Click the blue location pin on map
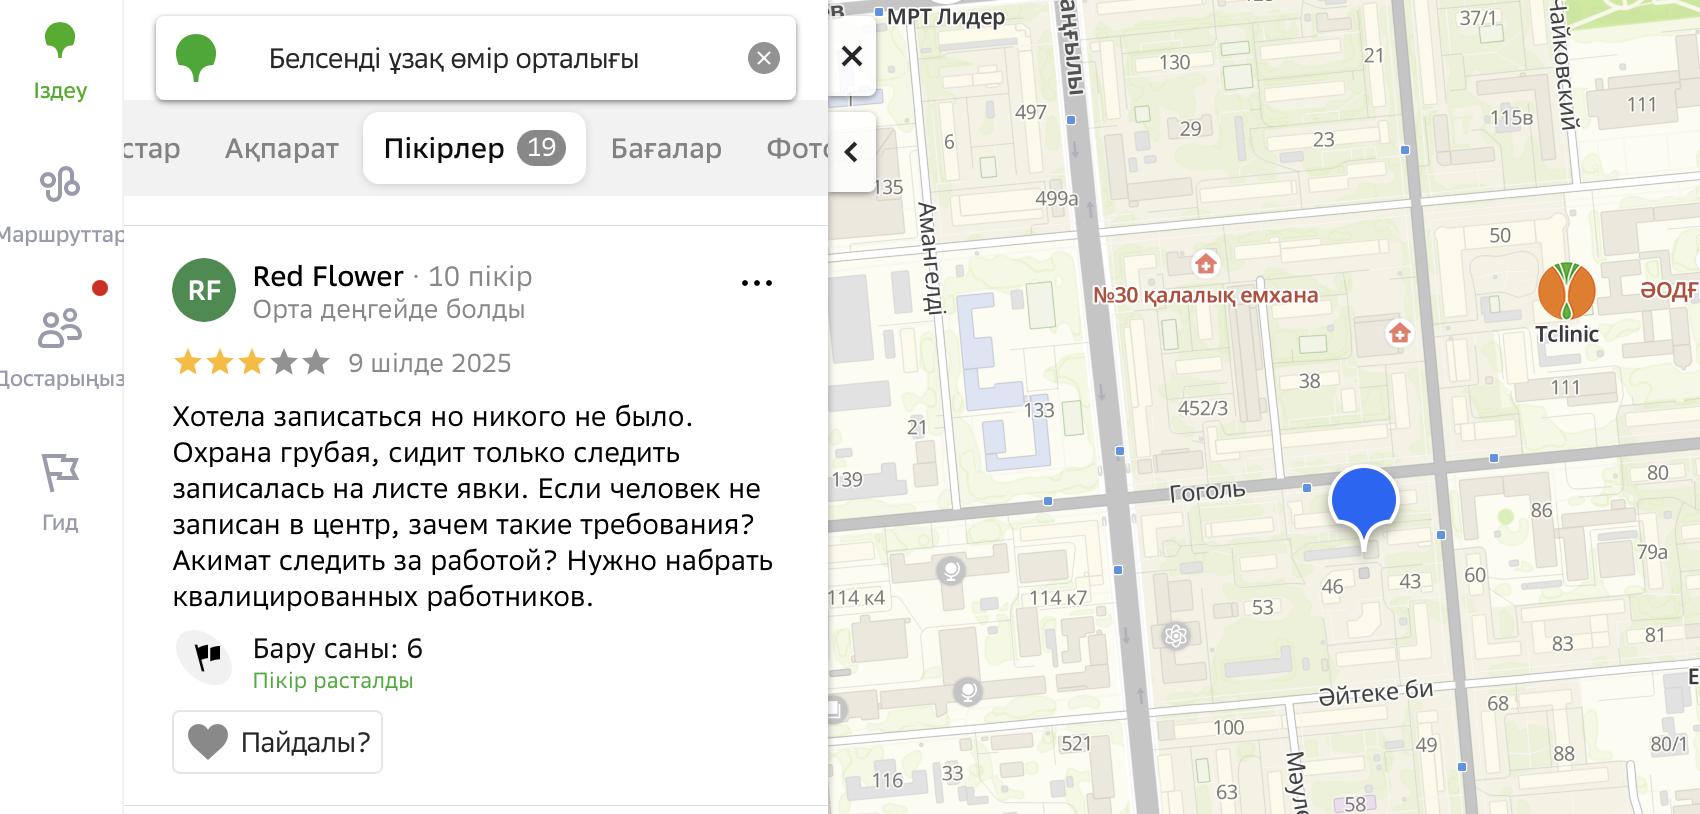 (x=1363, y=502)
